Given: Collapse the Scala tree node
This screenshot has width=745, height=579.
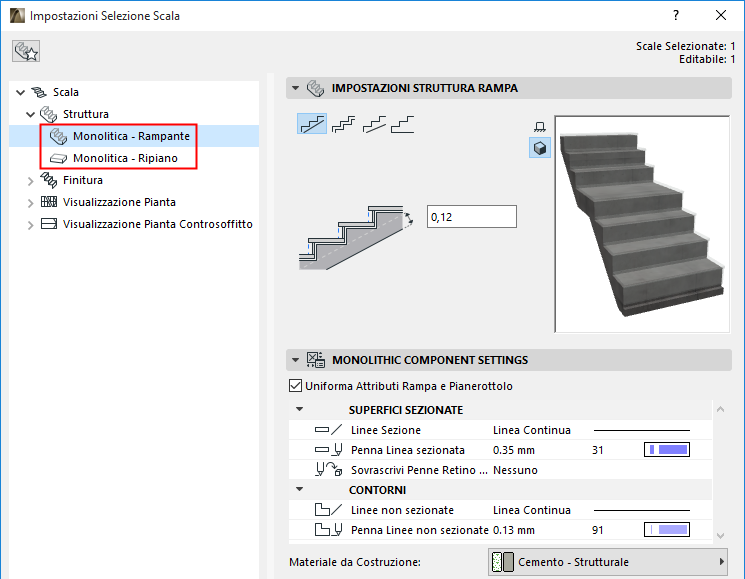Looking at the screenshot, I should click(20, 92).
